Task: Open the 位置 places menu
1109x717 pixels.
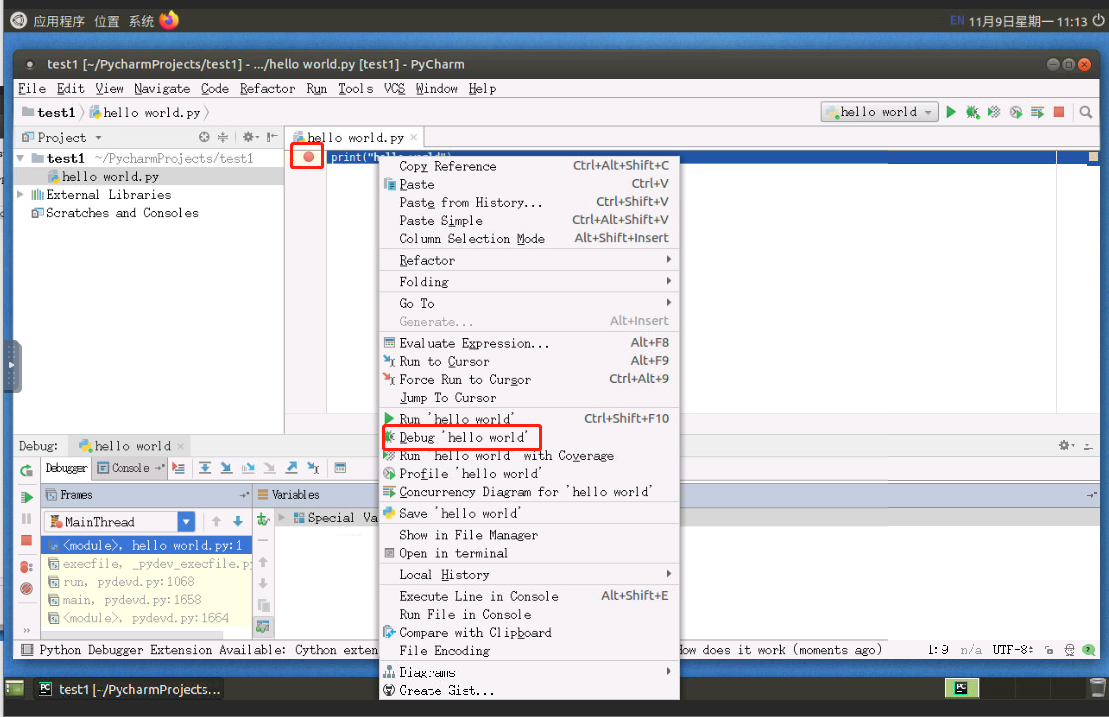Action: click(x=107, y=21)
